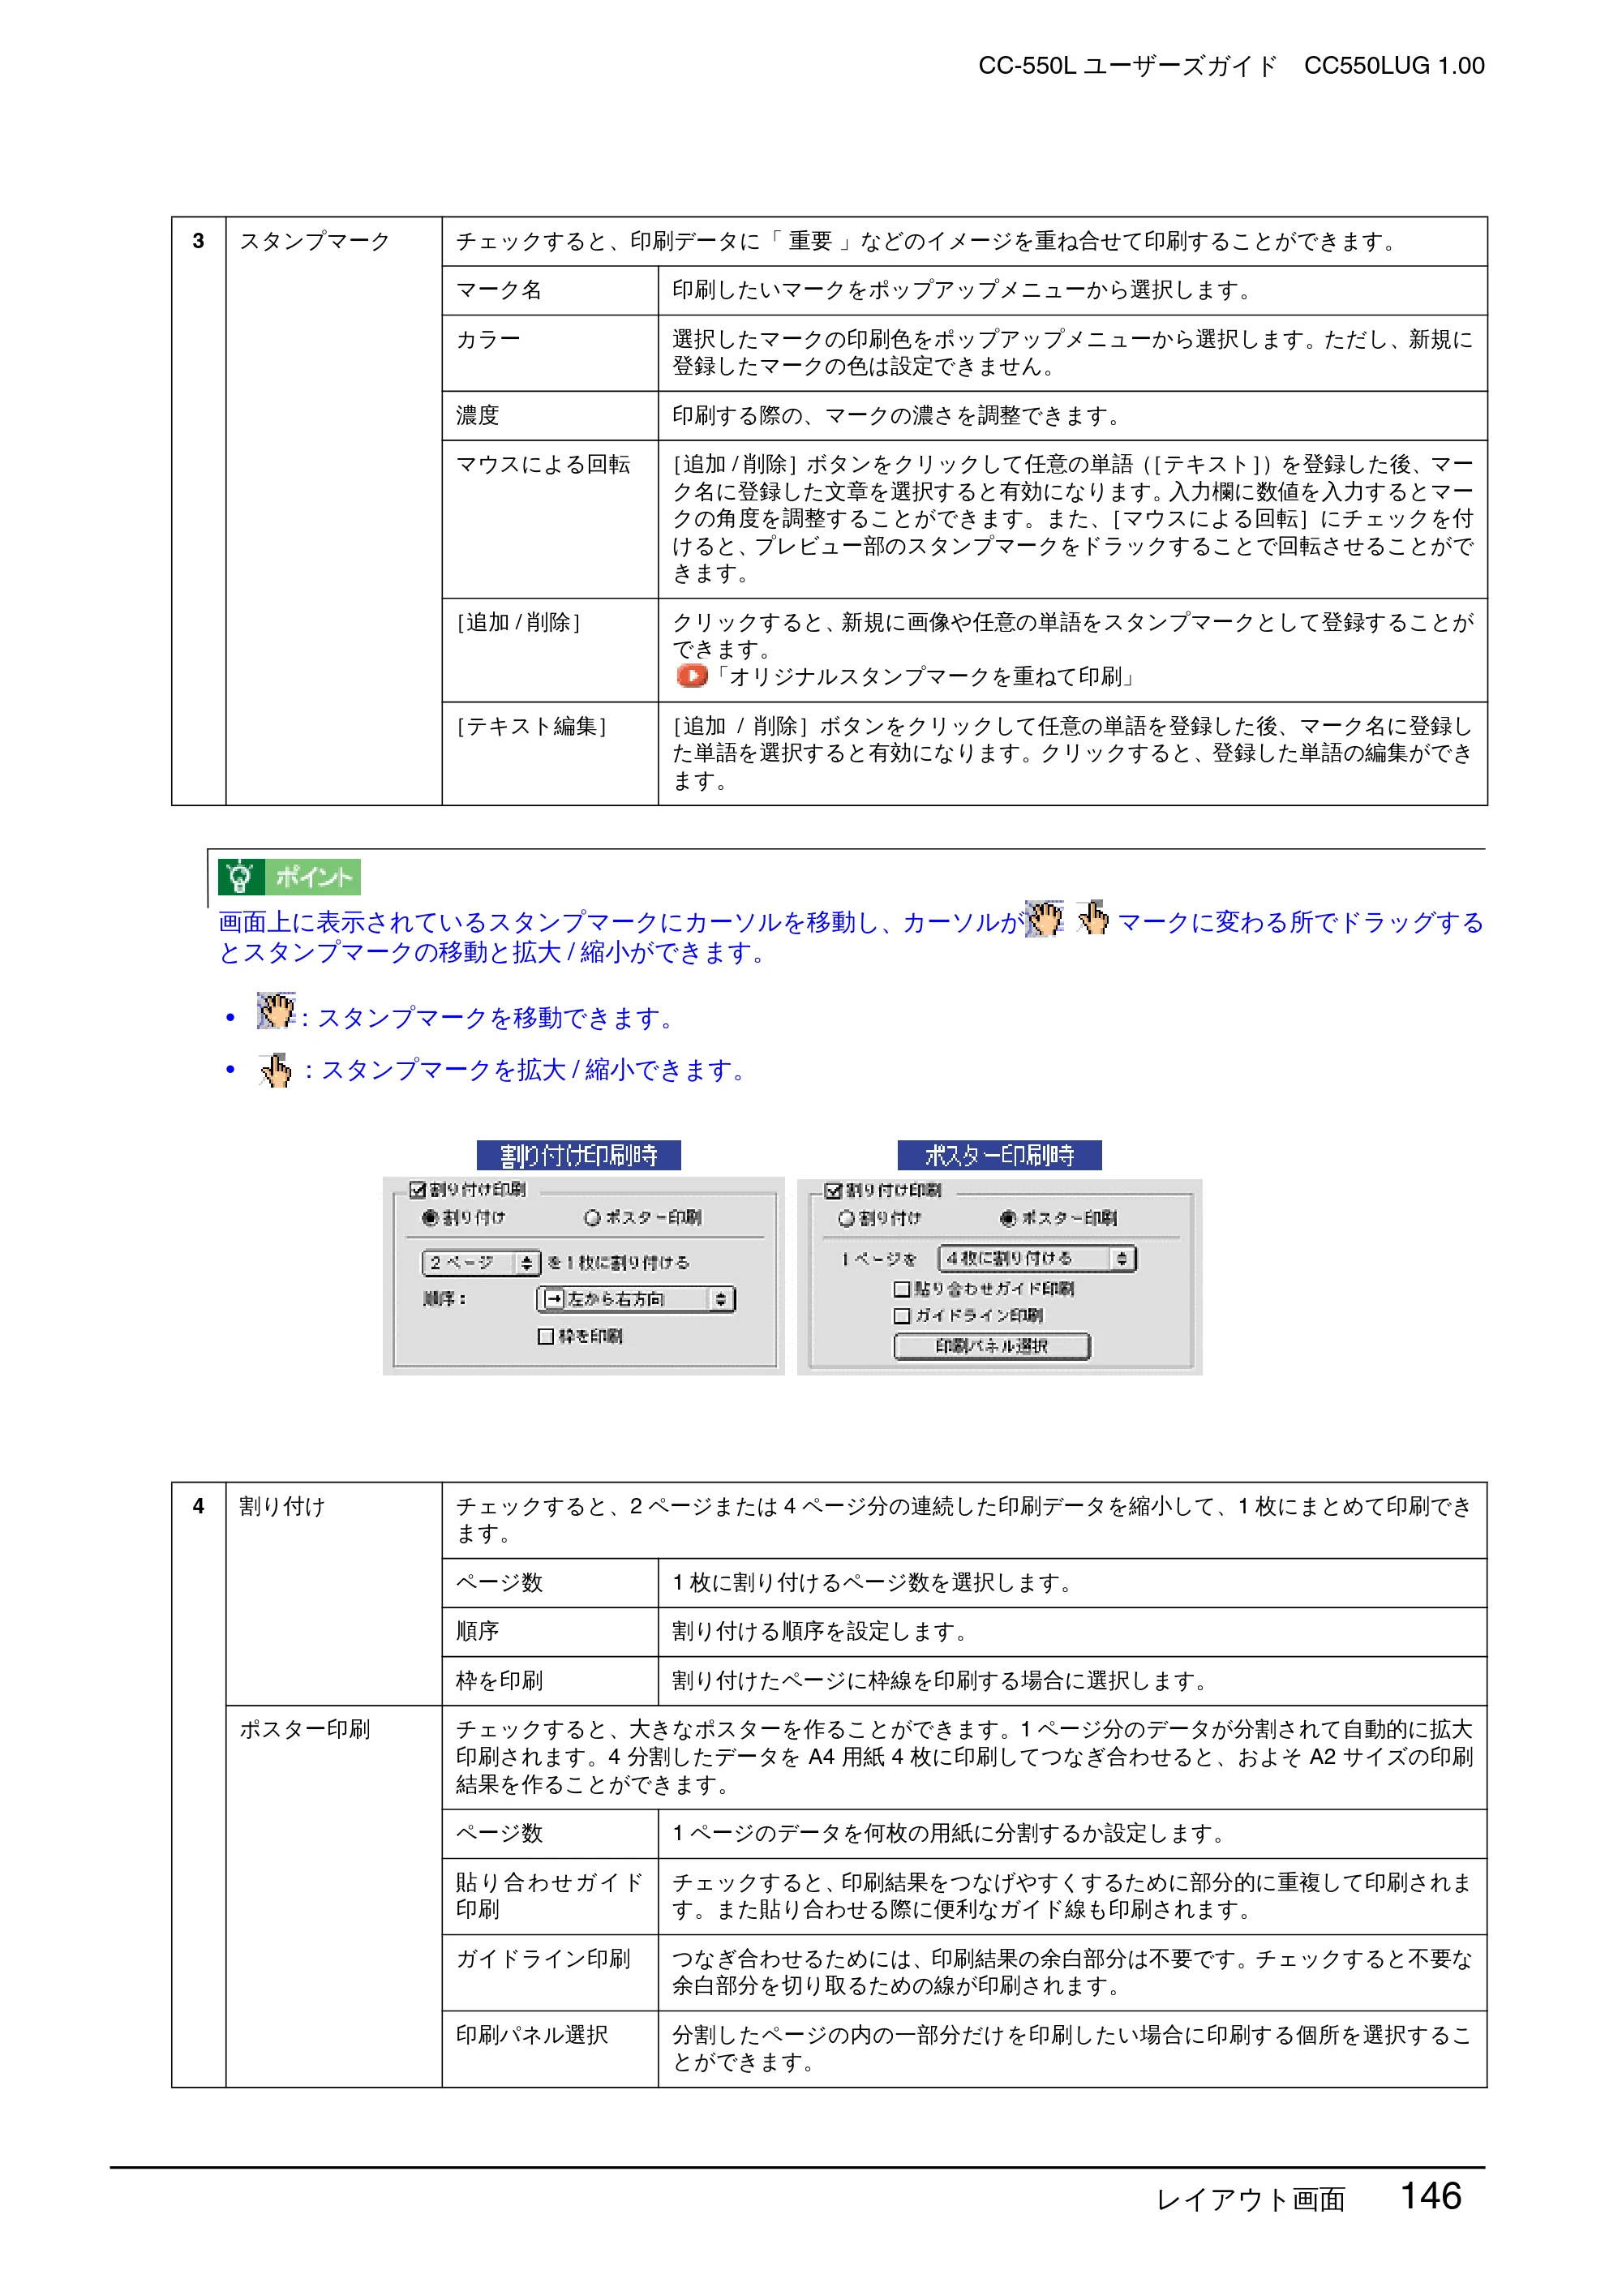Click the 印刷パネル選択 button
The height and width of the screenshot is (2296, 1622).
pos(992,1346)
